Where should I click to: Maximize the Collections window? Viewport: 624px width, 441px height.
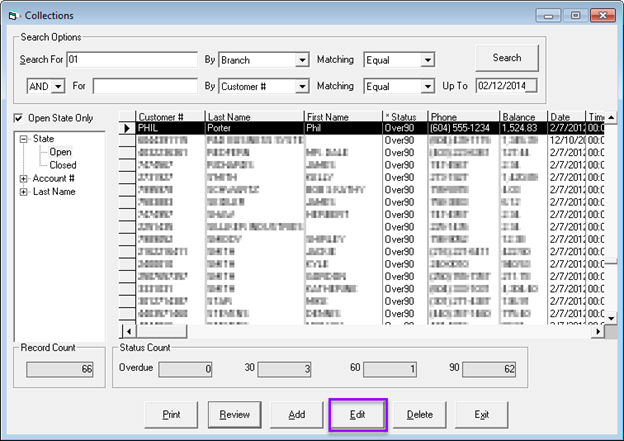point(575,16)
